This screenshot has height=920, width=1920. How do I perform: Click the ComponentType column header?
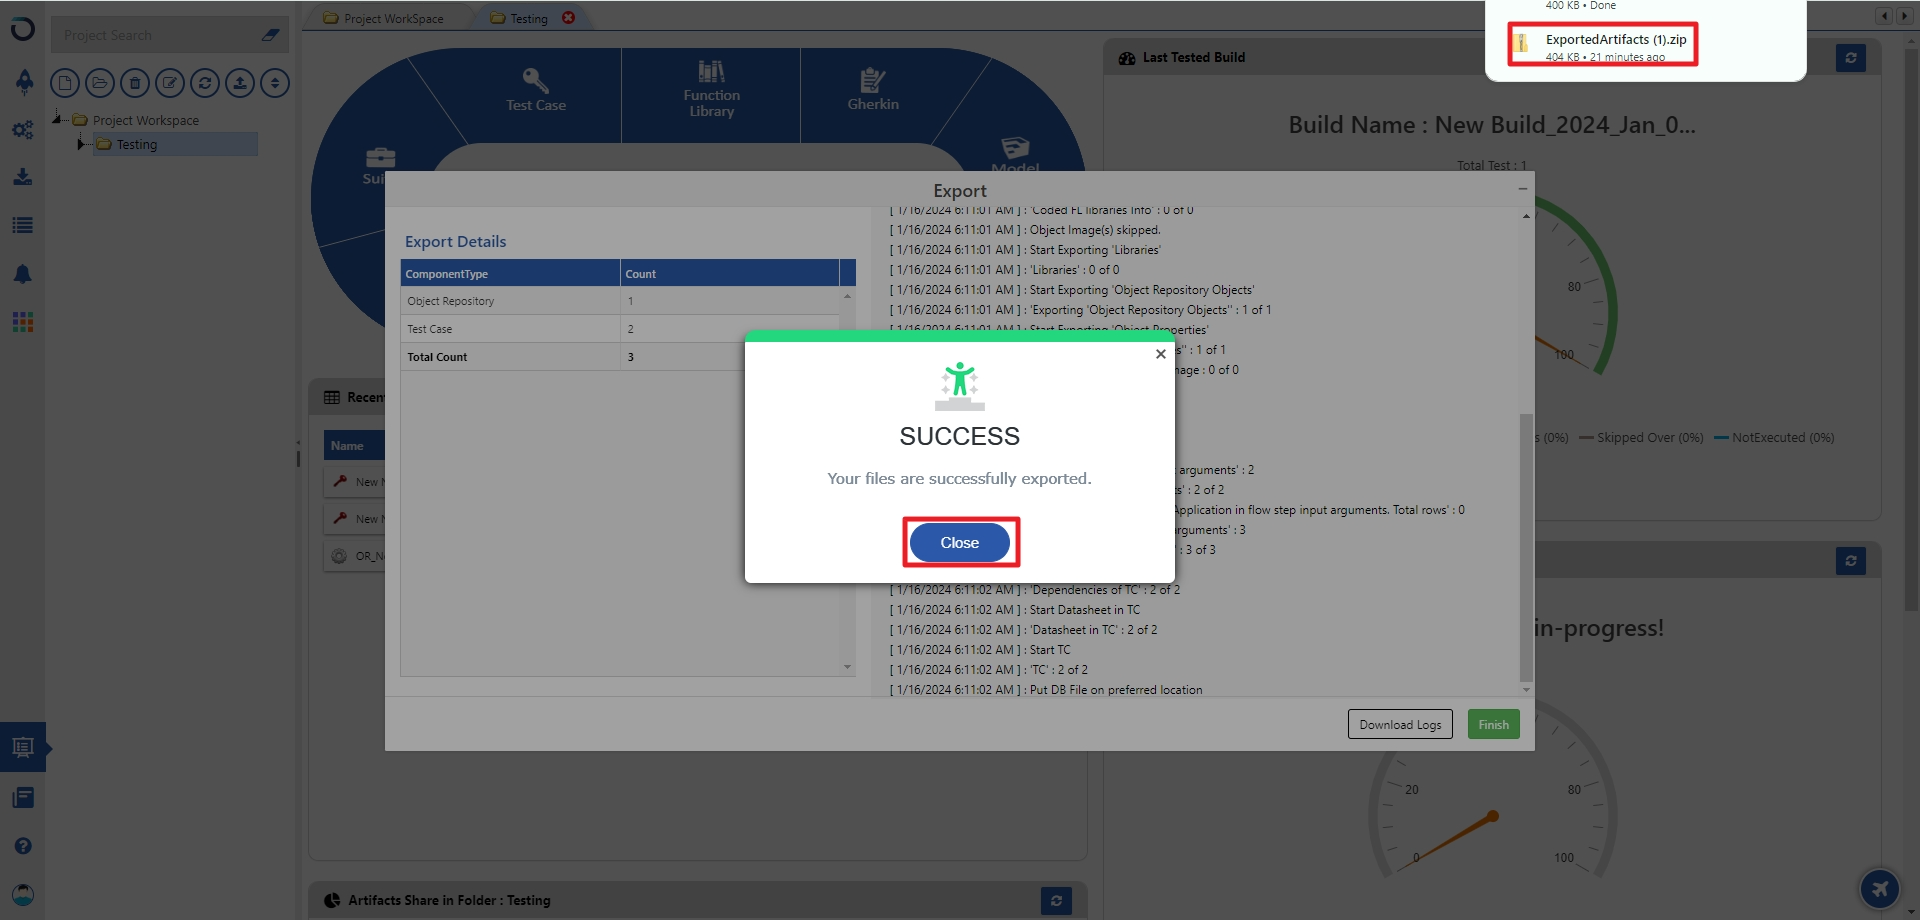[511, 274]
